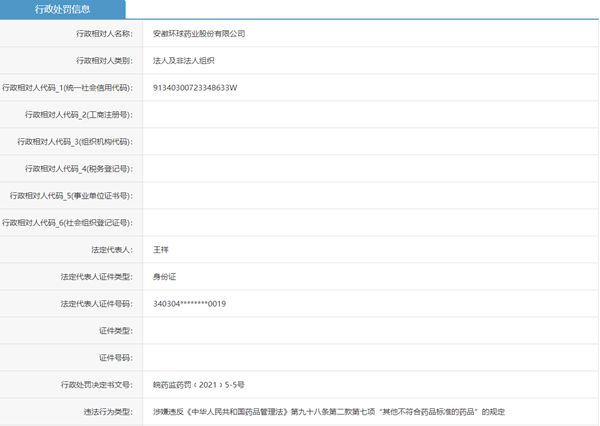Viewport: 600px width, 426px height.
Task: Click the 行政相对人名称 label
Action: (105, 33)
